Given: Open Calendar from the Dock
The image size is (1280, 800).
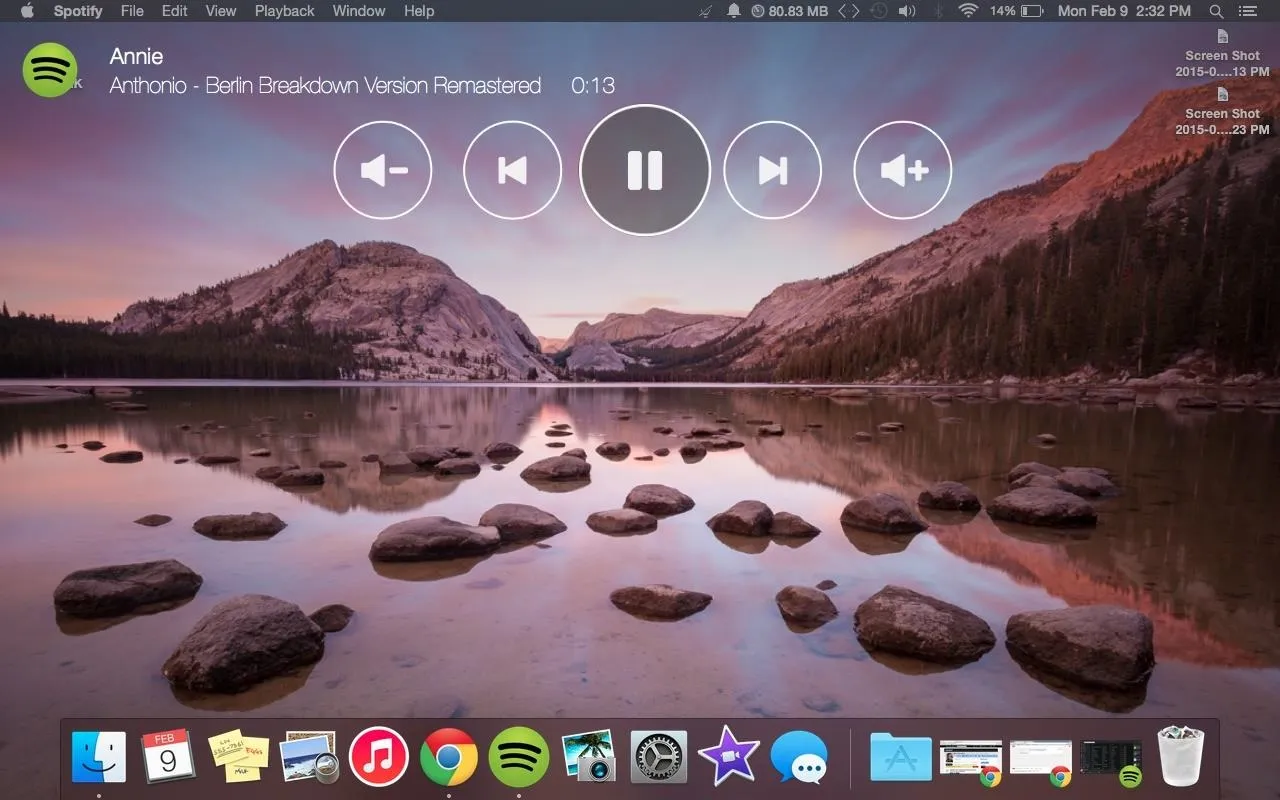Looking at the screenshot, I should tap(168, 757).
